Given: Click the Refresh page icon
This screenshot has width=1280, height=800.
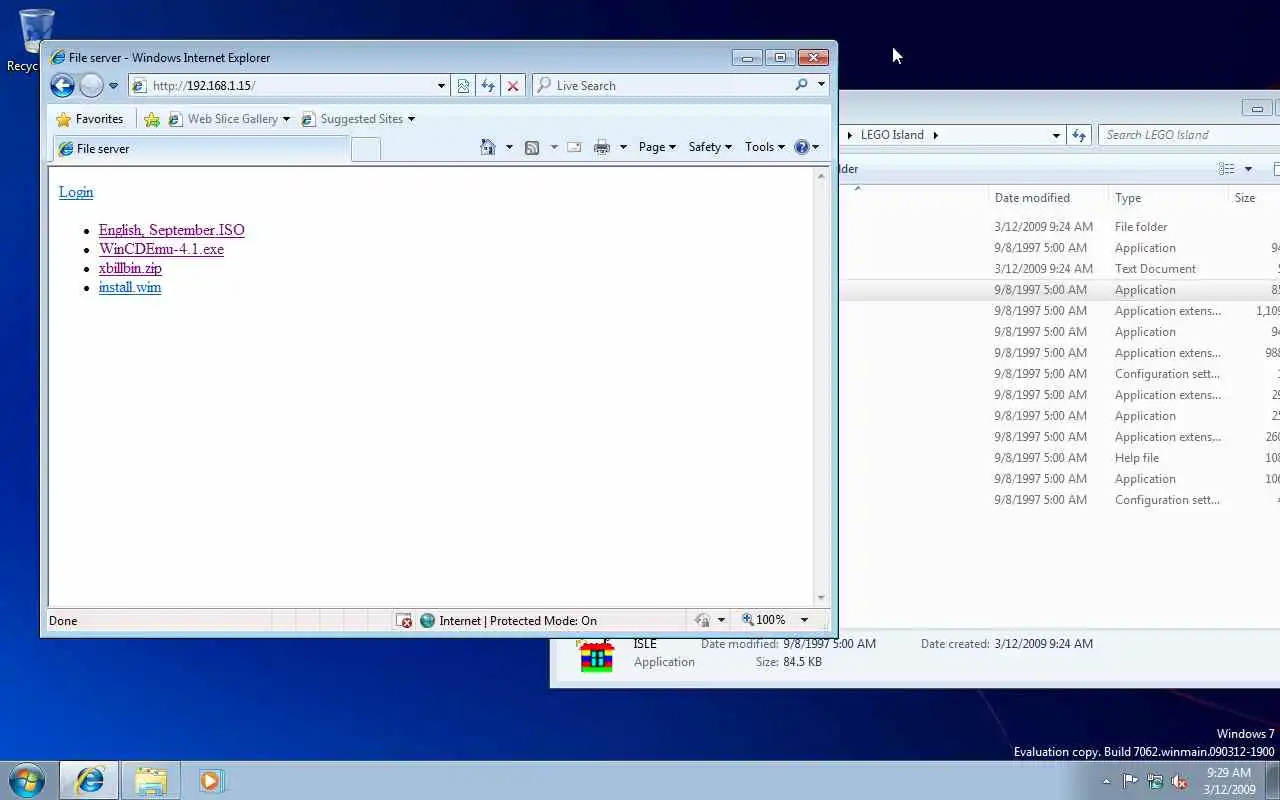Looking at the screenshot, I should pyautogui.click(x=488, y=86).
